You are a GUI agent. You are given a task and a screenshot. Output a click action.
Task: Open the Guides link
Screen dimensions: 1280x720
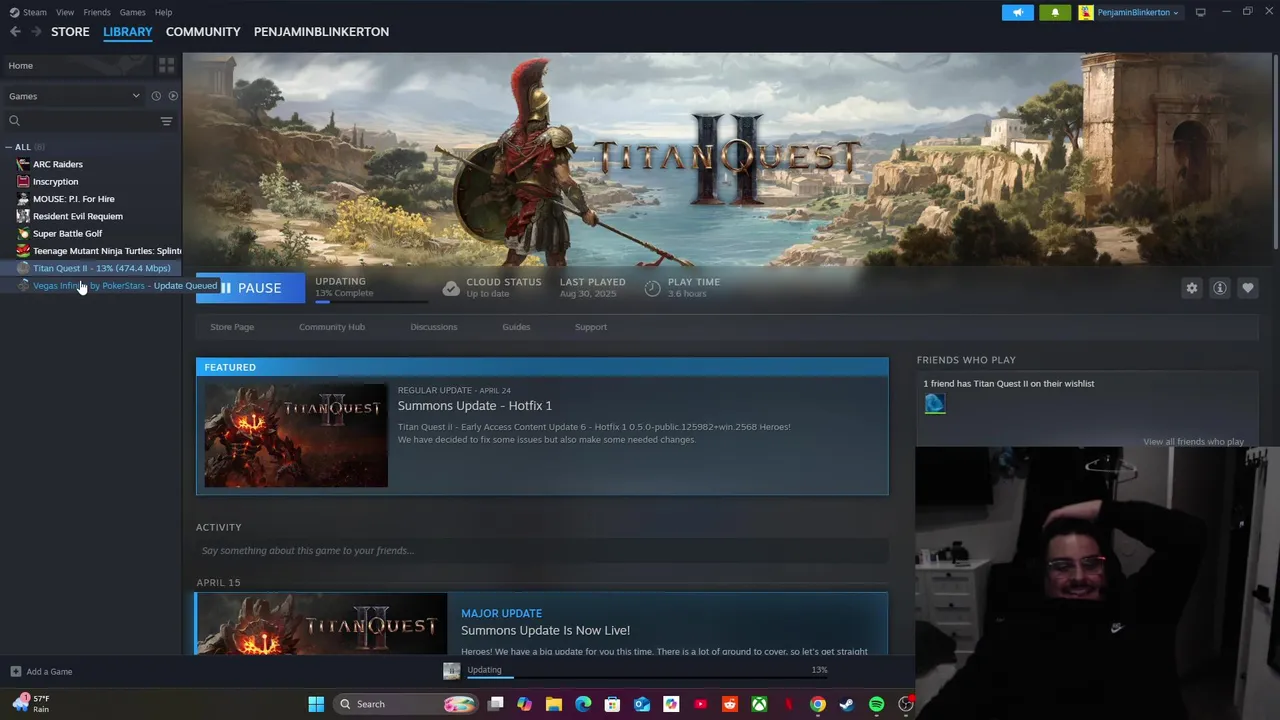[516, 327]
